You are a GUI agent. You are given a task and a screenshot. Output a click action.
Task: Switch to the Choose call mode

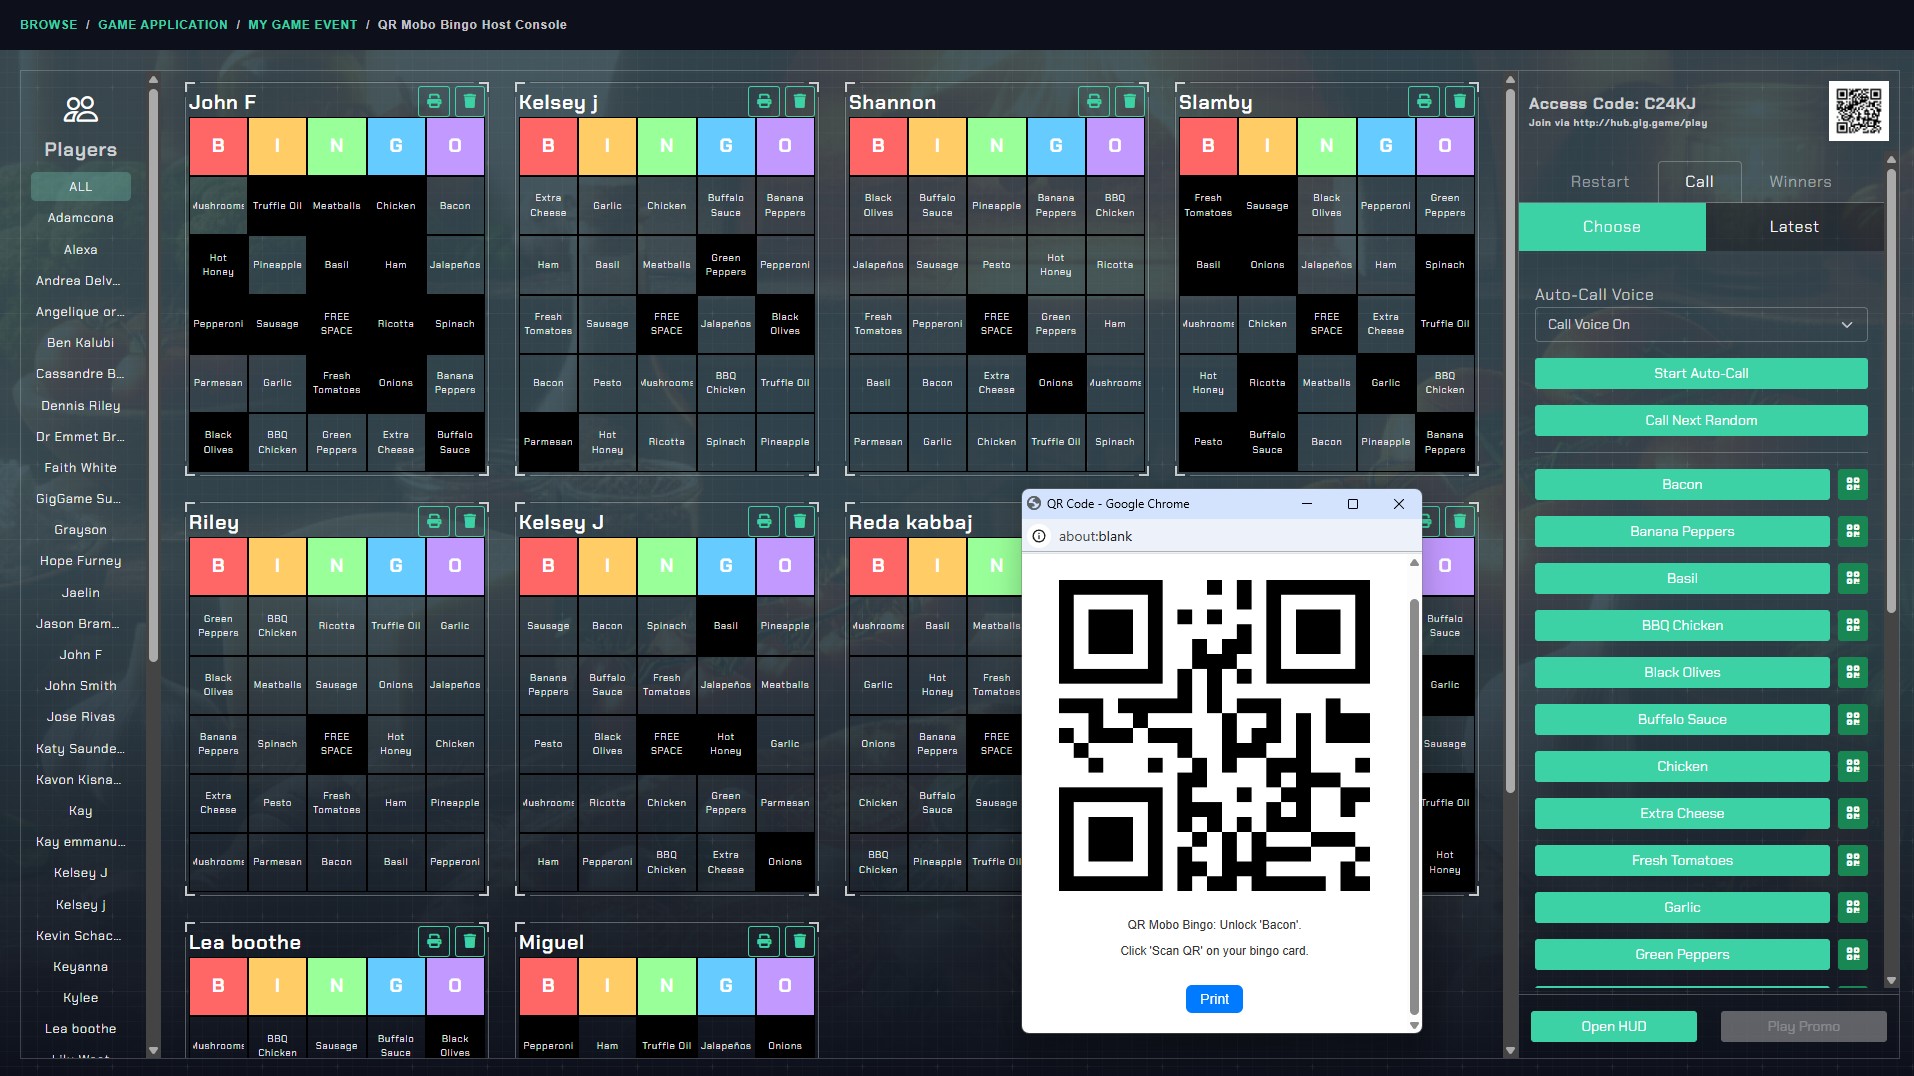pyautogui.click(x=1611, y=227)
